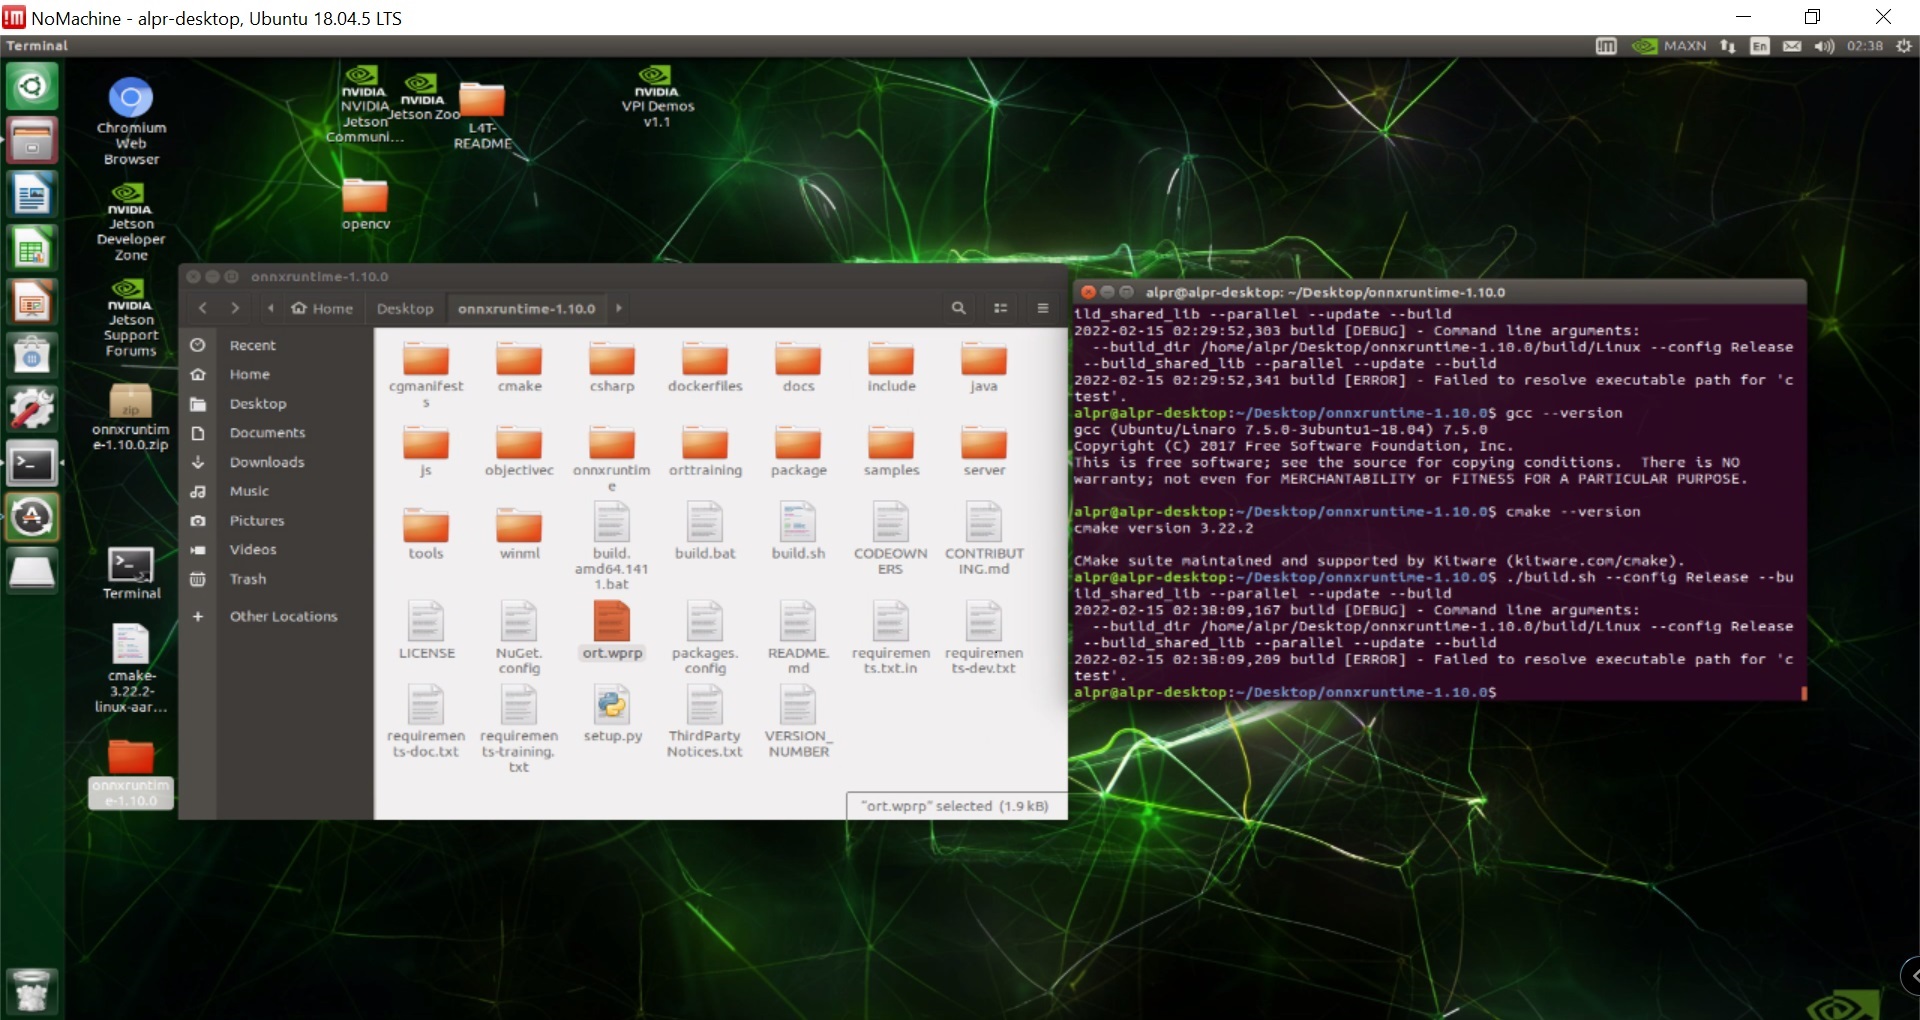Screen dimensions: 1920x1020
Task: Click the MAXN power mode indicator
Action: point(1670,46)
